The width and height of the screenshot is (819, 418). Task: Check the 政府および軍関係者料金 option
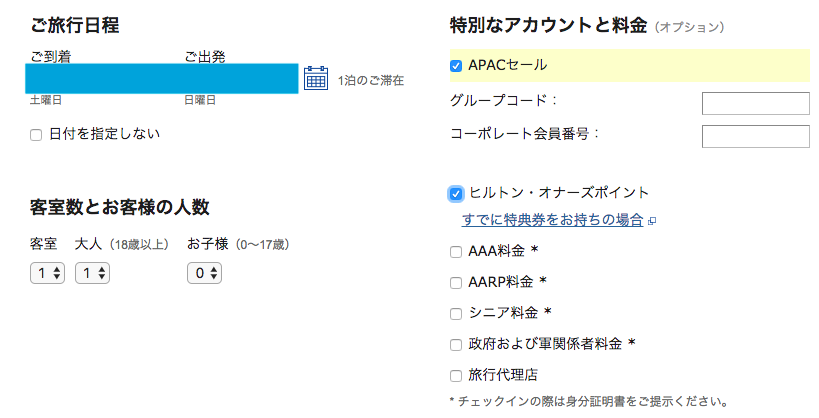click(456, 344)
